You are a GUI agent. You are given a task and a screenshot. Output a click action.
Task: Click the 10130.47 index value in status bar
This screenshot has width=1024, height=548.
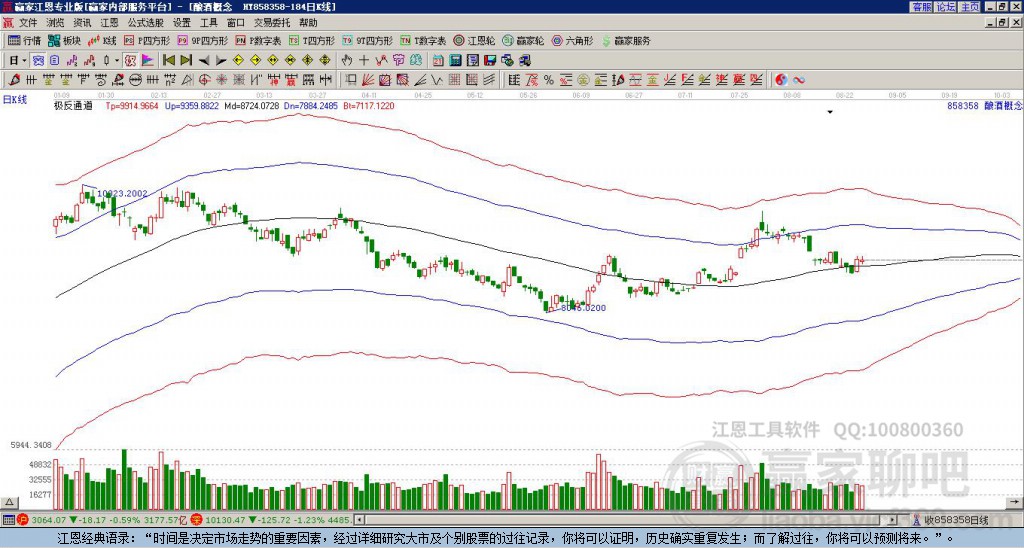tap(223, 520)
